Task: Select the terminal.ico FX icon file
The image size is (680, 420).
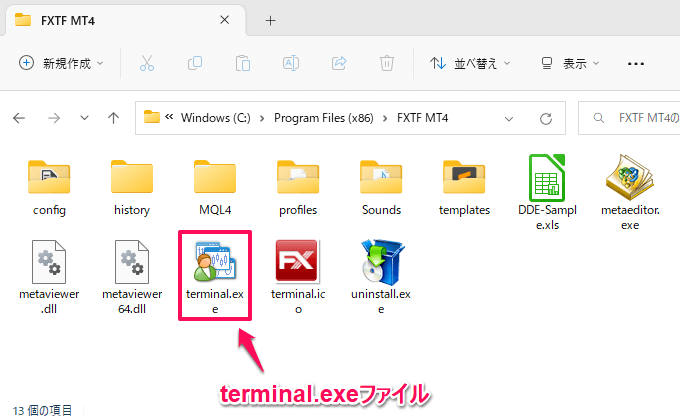Action: (x=297, y=261)
